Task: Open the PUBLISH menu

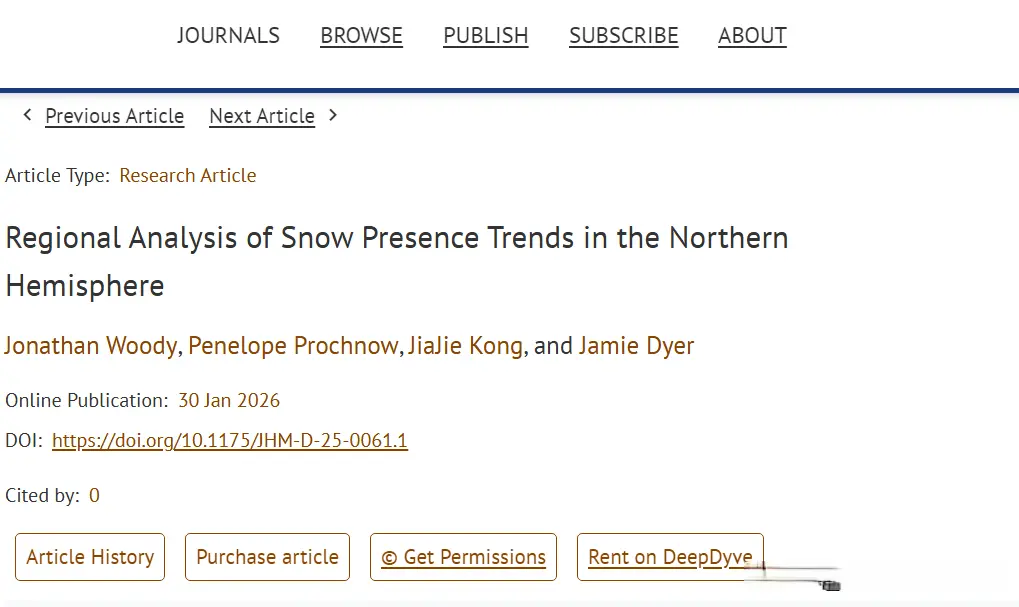Action: click(485, 36)
